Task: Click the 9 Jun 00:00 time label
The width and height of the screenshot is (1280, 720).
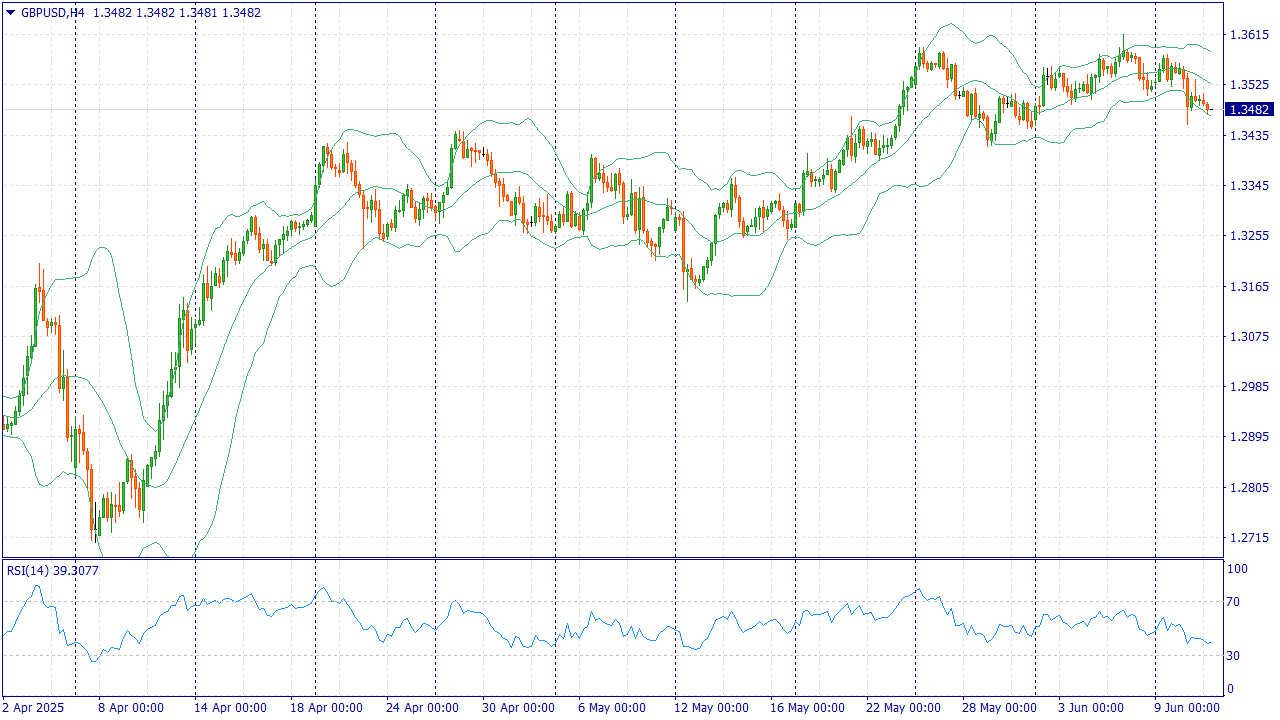Action: (1187, 708)
